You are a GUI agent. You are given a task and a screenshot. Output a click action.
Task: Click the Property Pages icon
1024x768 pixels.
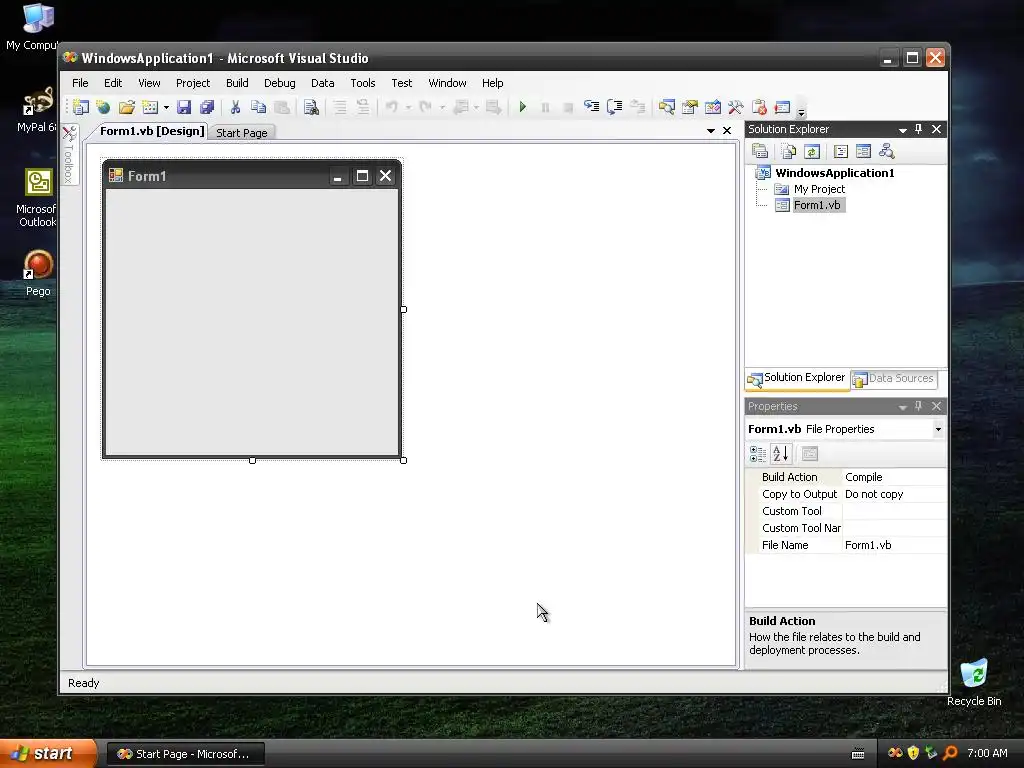point(810,454)
